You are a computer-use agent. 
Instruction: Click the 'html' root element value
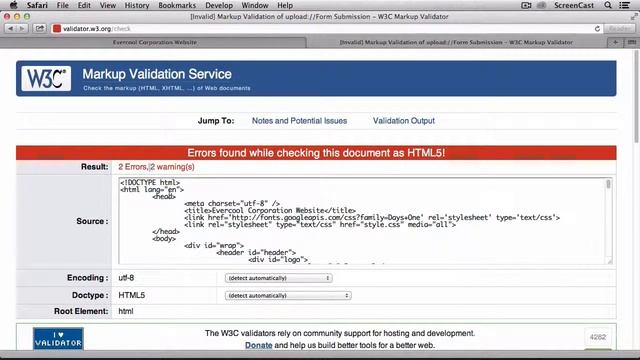pyautogui.click(x=126, y=311)
